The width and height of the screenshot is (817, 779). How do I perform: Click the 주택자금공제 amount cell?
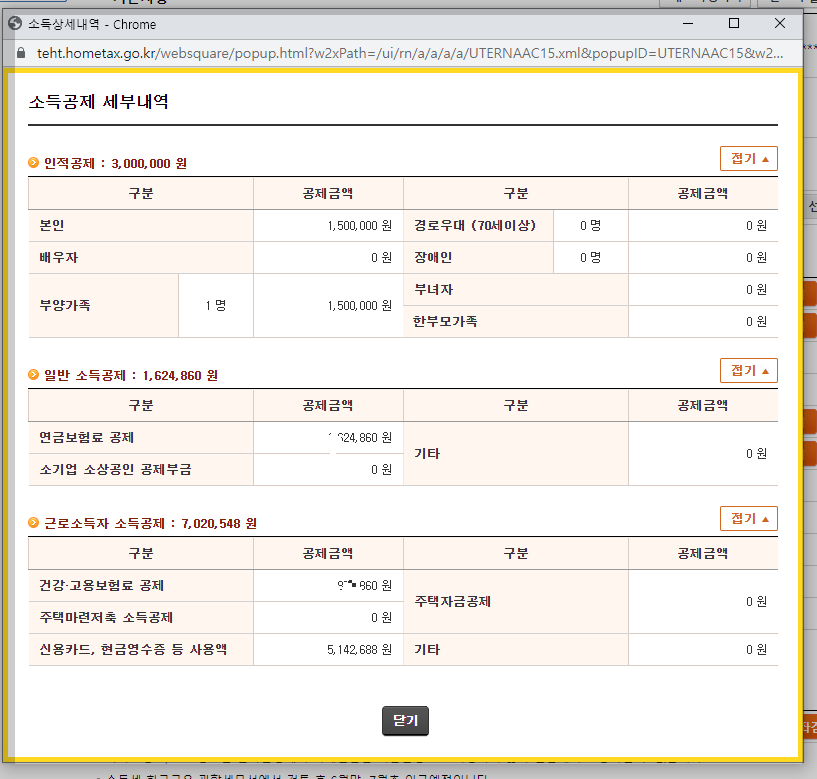click(703, 601)
